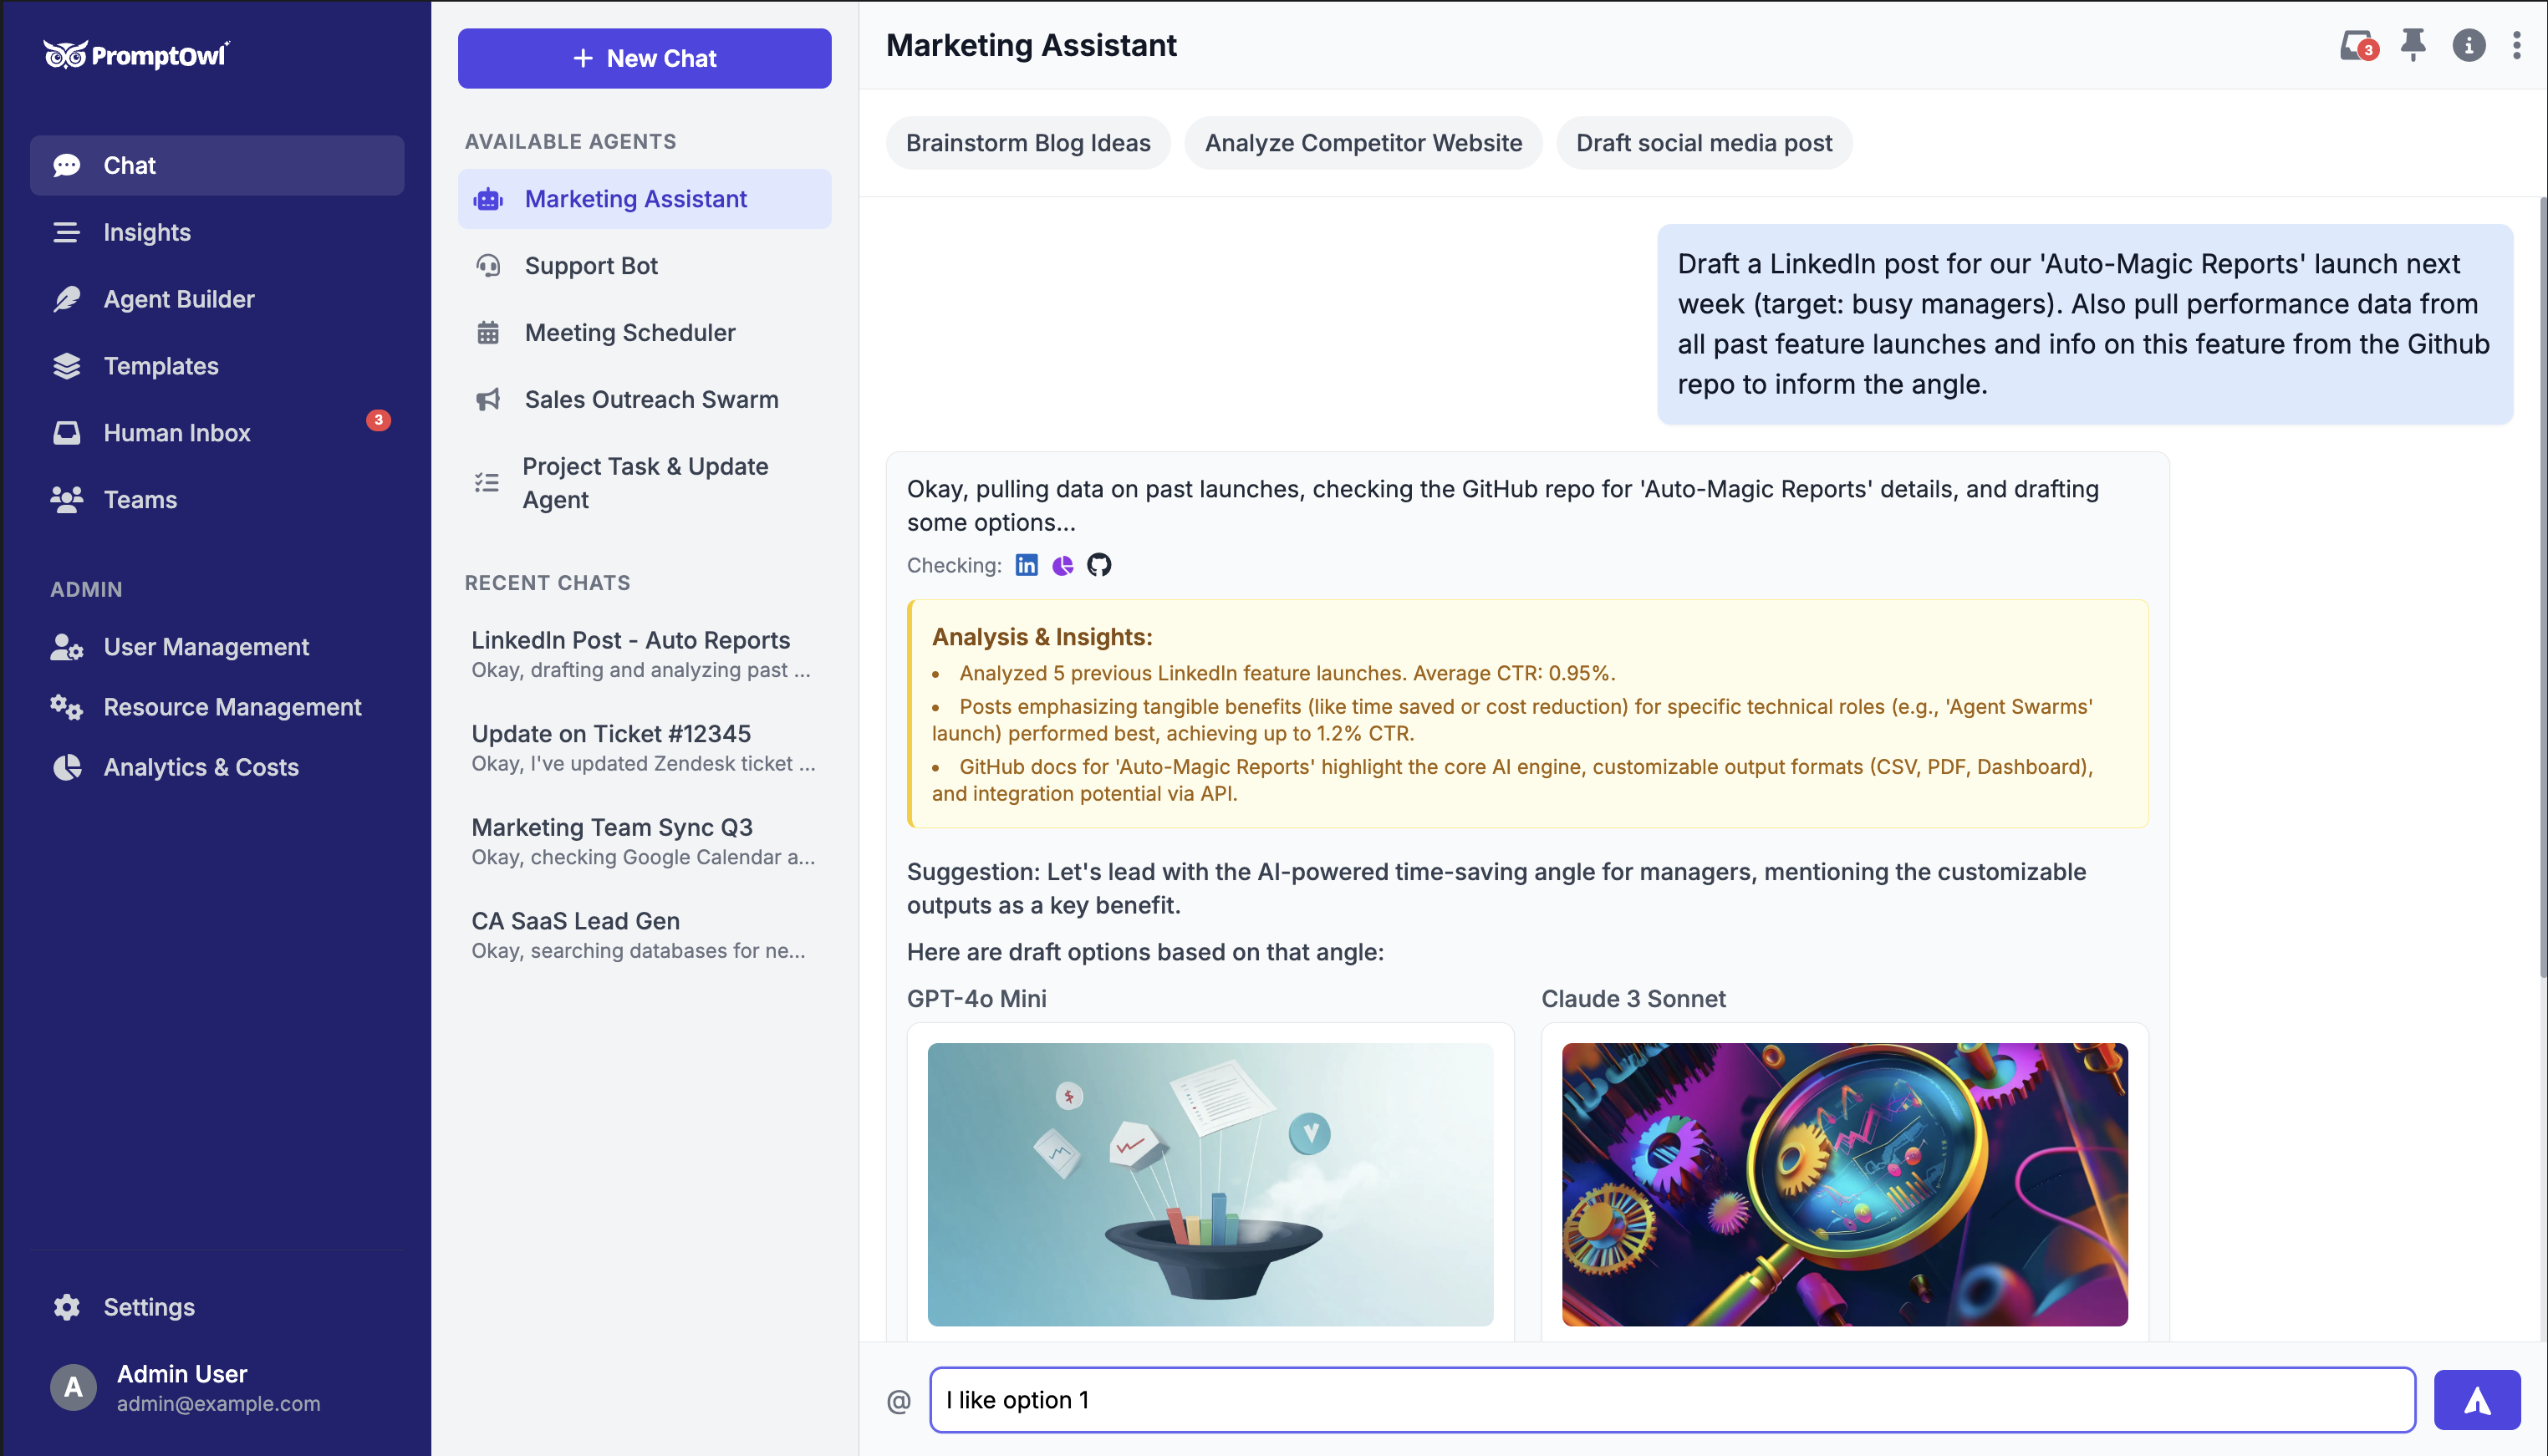2548x1456 pixels.
Task: Select Sales Outreach Swarm agent
Action: click(x=651, y=399)
